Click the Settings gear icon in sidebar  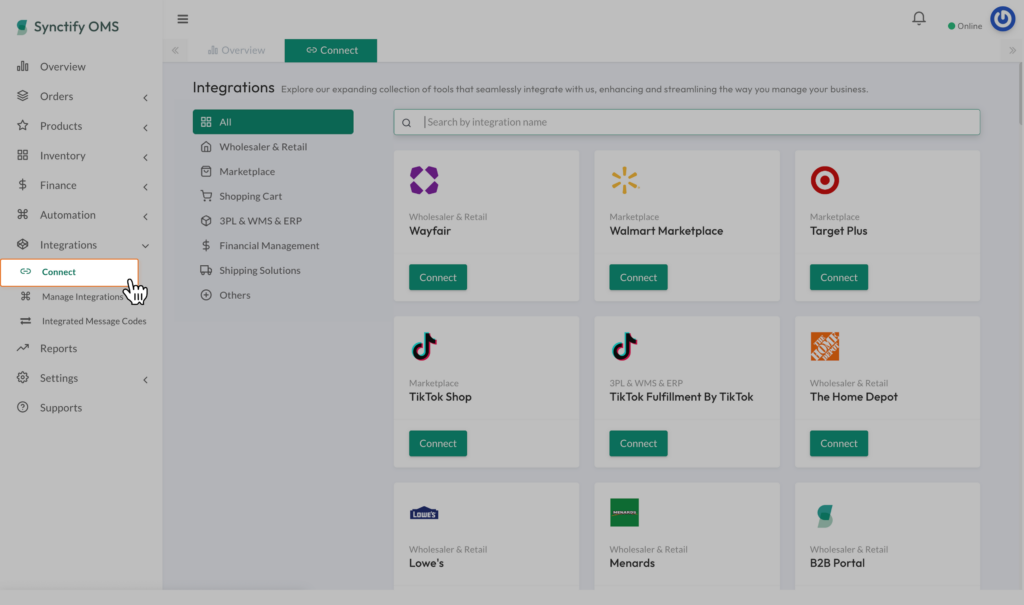(23, 377)
